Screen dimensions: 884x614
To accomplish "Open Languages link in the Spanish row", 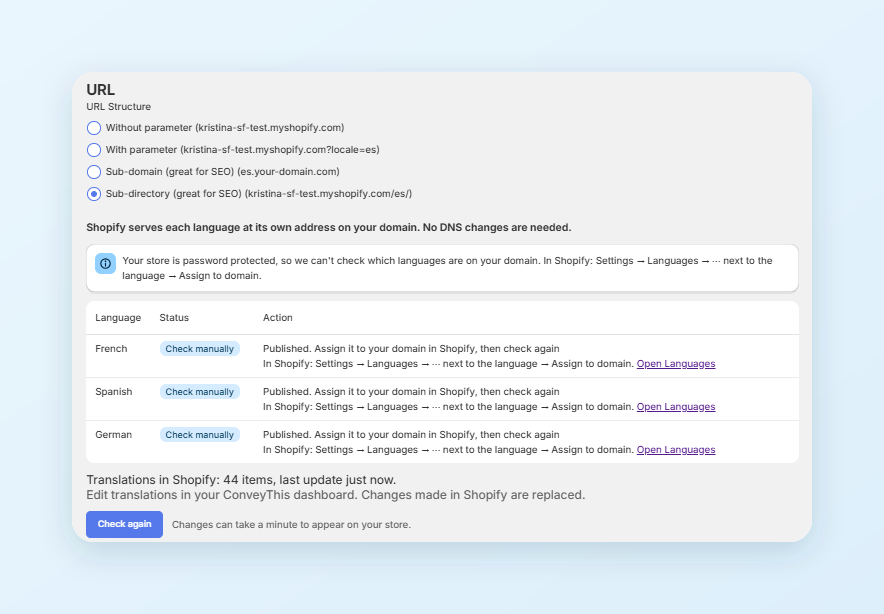I will point(676,407).
